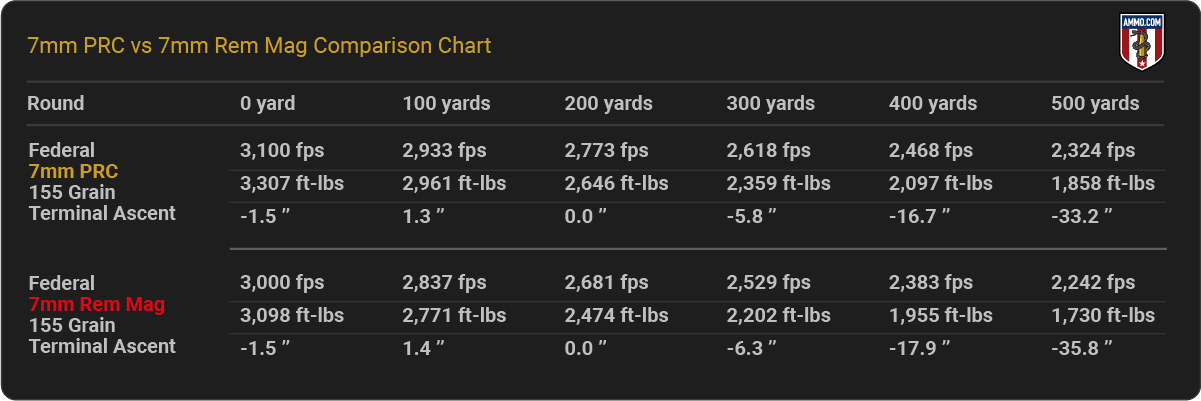Click the 200 yards column header
The image size is (1201, 401).
point(609,103)
